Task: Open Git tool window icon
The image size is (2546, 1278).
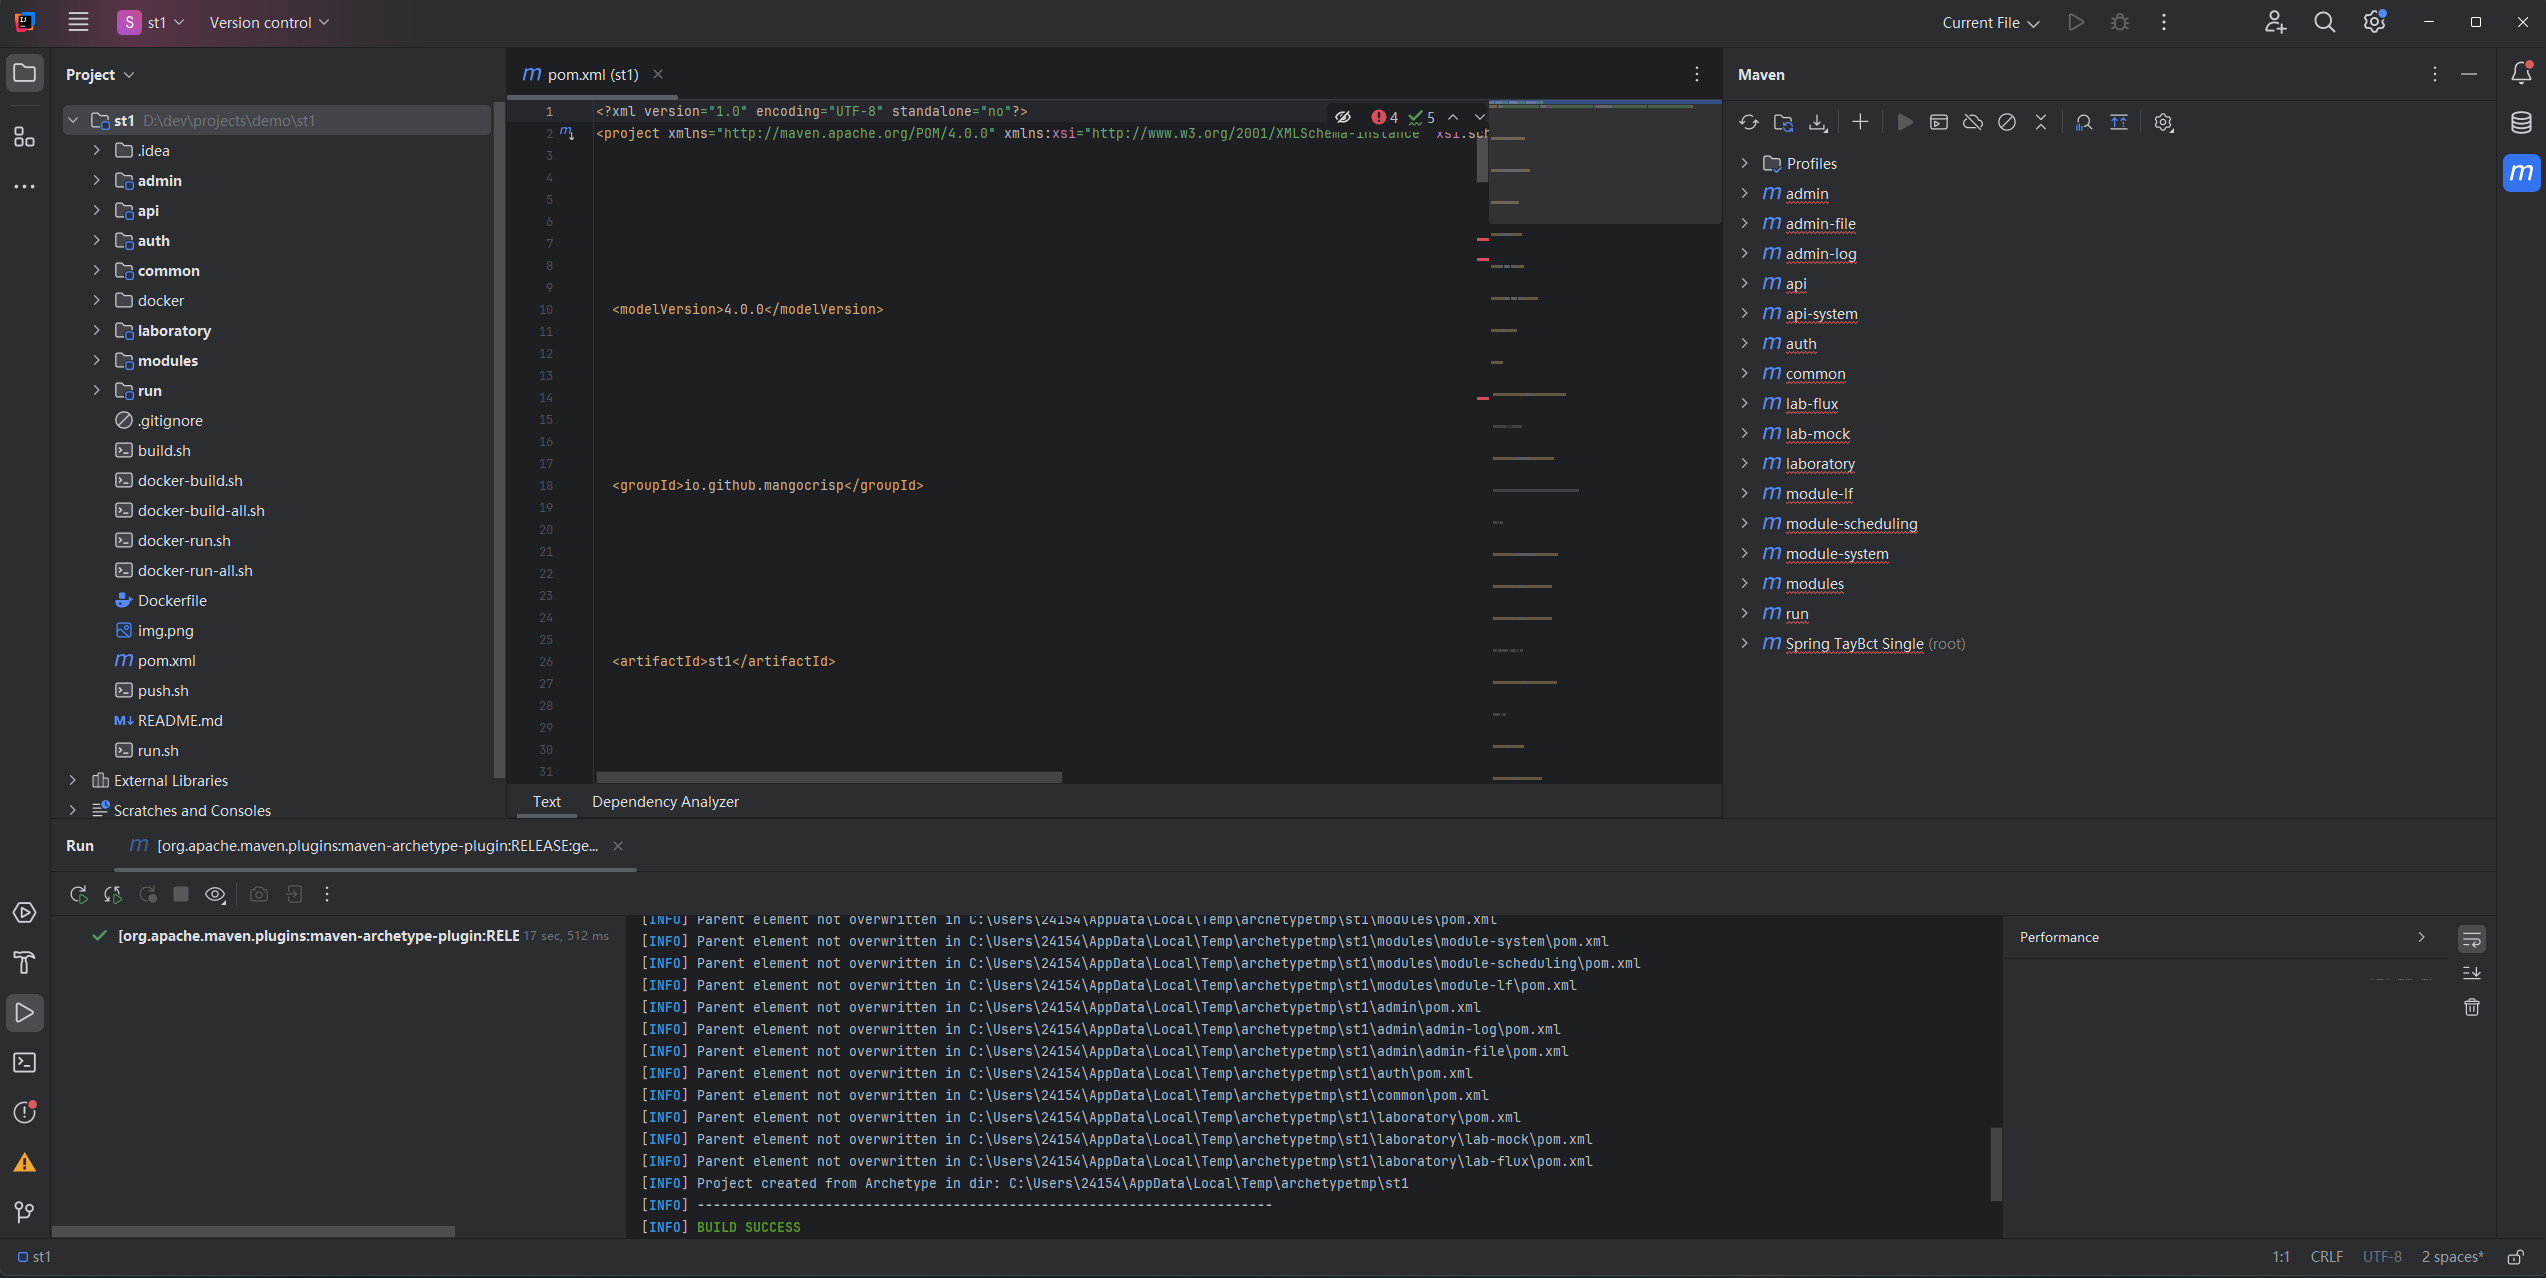Action: pos(25,1212)
